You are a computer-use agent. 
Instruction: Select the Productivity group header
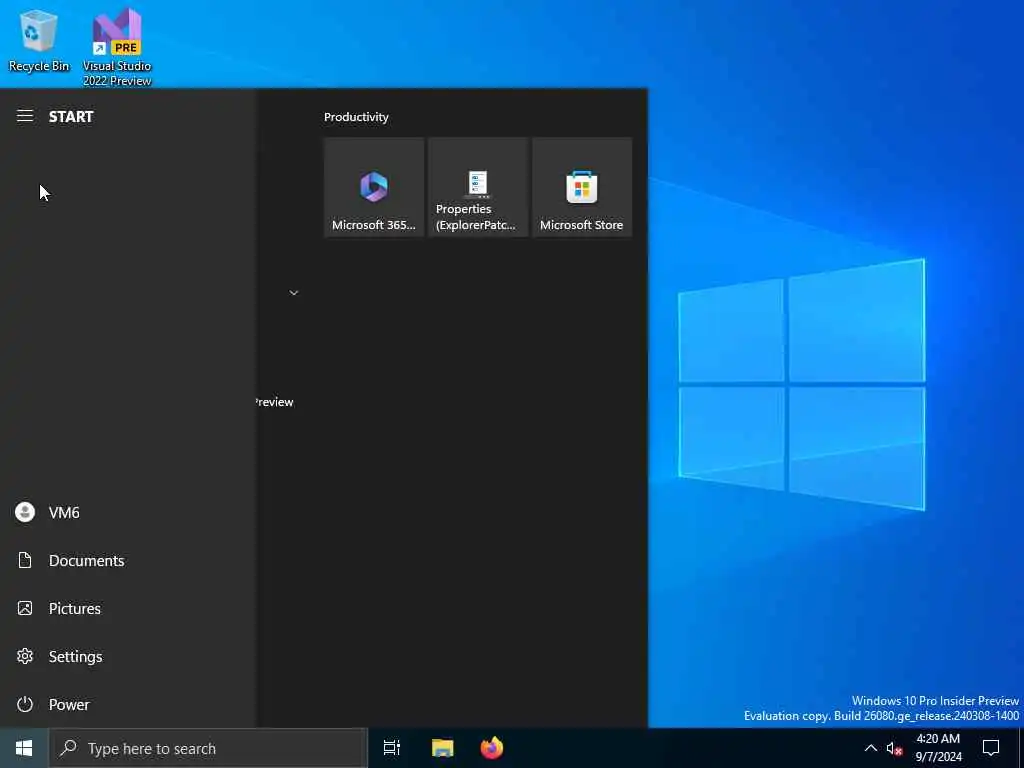coord(356,117)
